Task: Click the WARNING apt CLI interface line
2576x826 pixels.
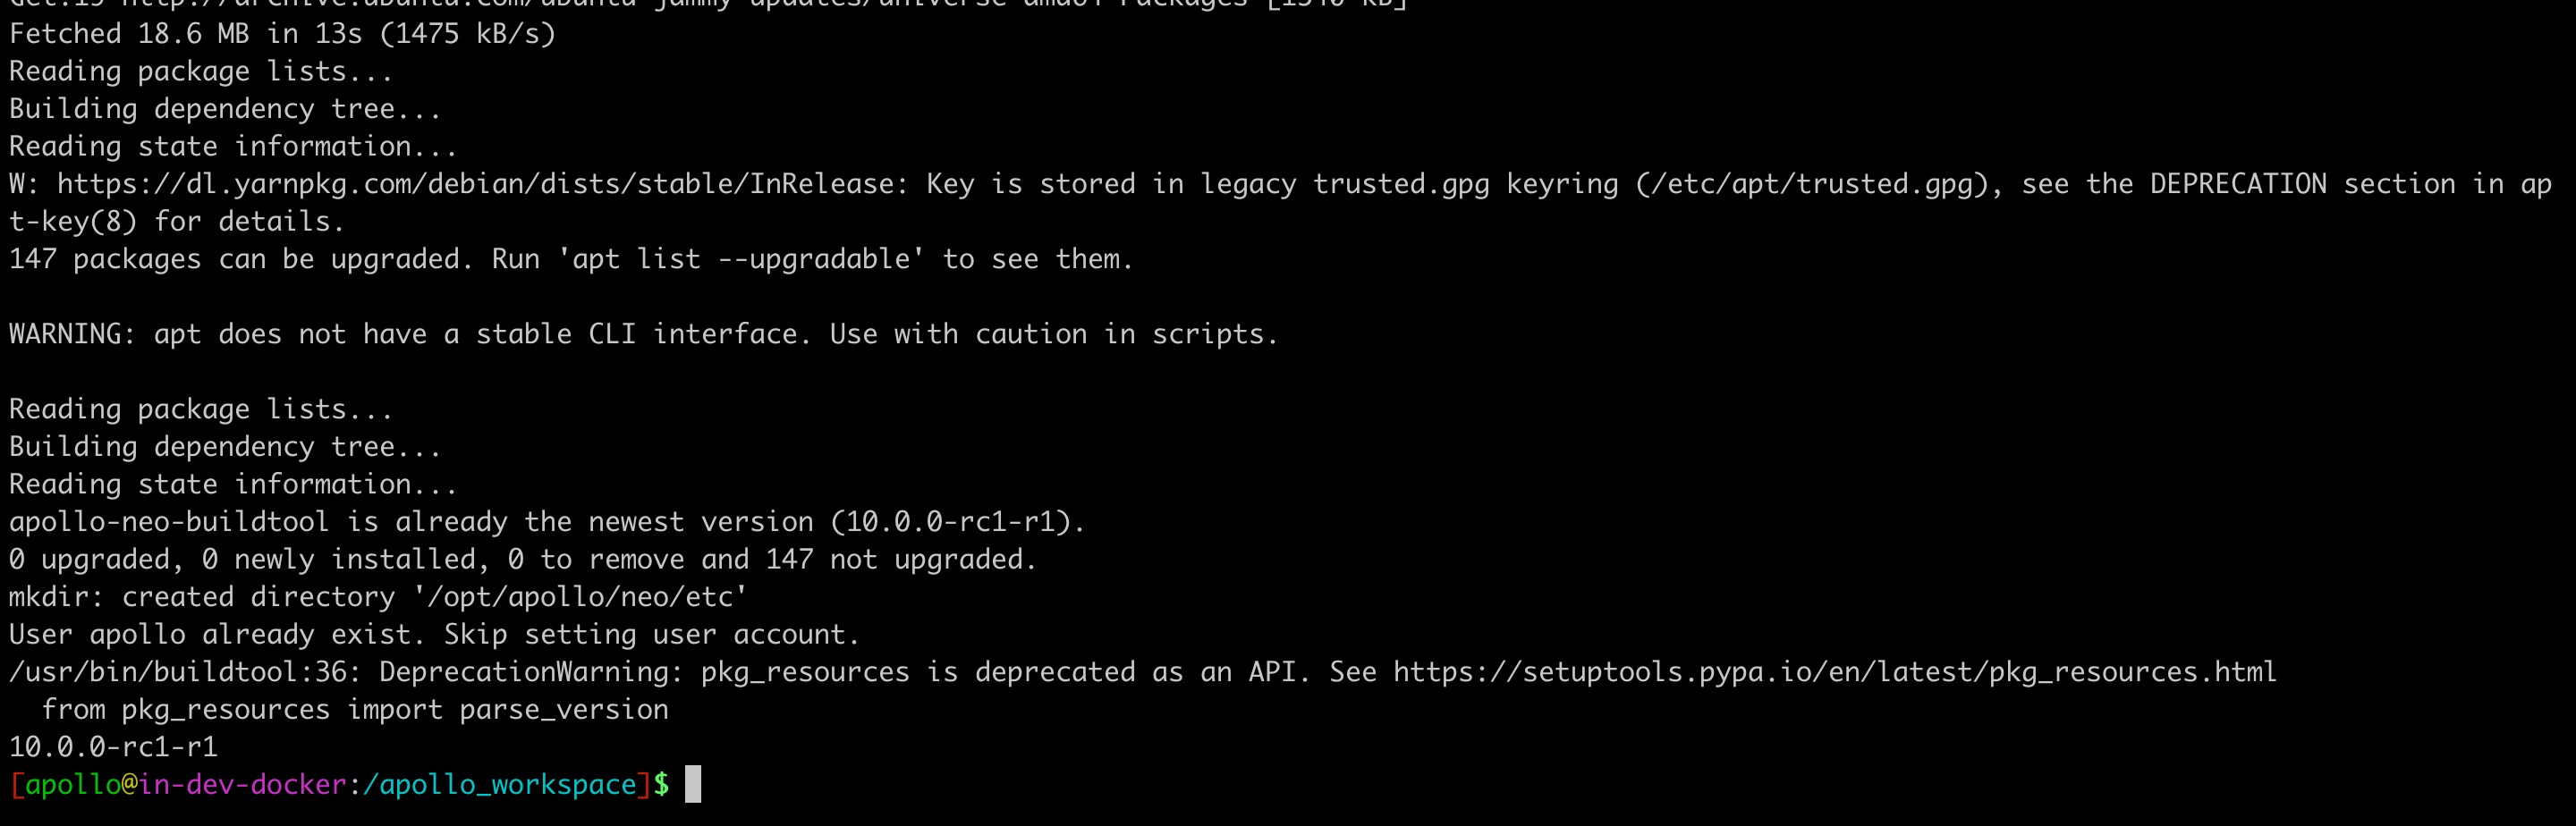Action: [x=644, y=334]
